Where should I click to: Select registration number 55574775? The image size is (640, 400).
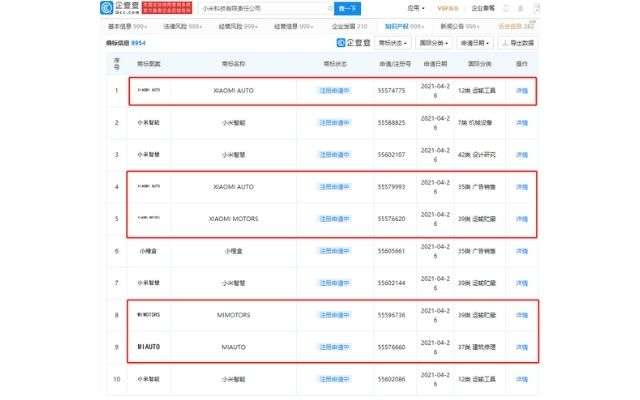391,91
